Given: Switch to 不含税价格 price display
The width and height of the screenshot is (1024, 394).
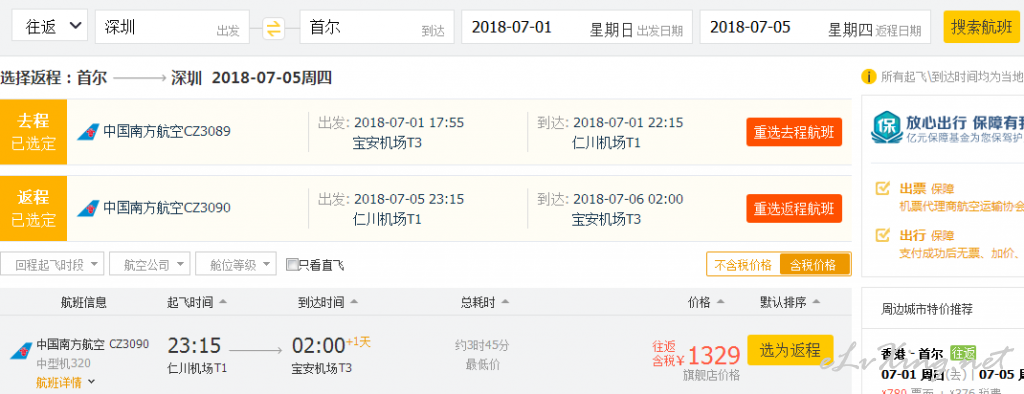Looking at the screenshot, I should point(743,265).
